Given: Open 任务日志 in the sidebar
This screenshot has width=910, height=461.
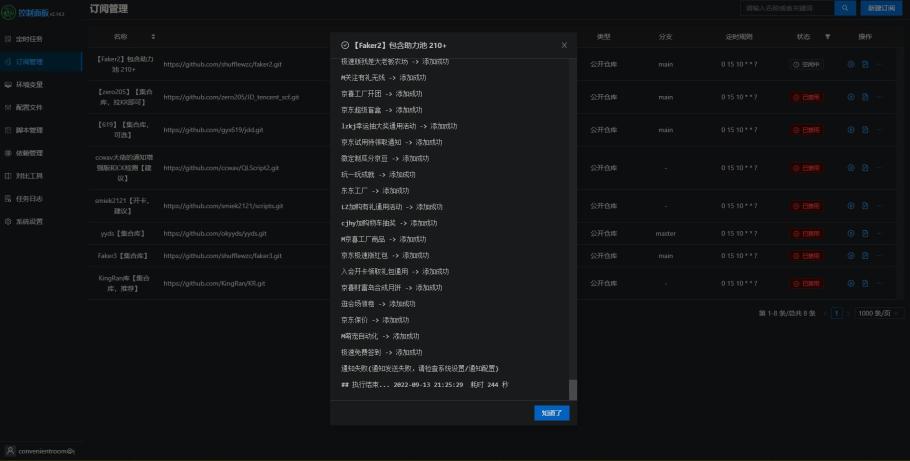Looking at the screenshot, I should (29, 198).
